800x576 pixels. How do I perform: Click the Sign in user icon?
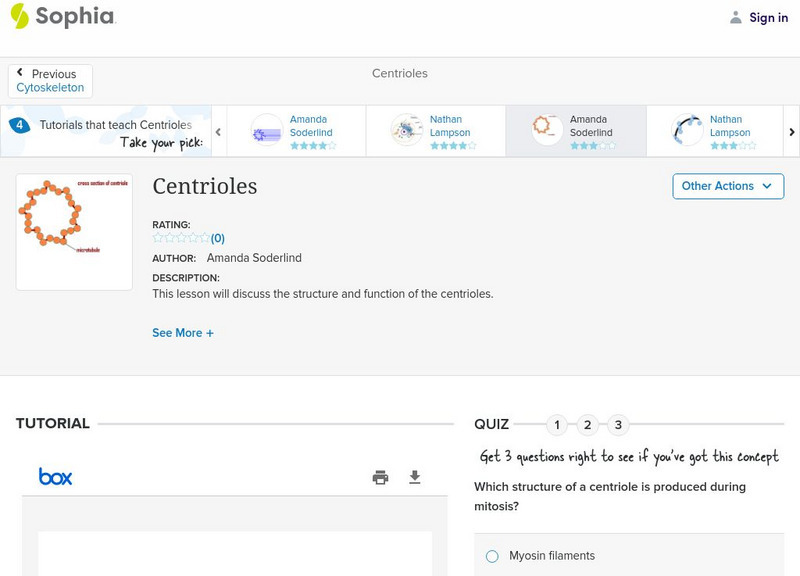[x=736, y=17]
